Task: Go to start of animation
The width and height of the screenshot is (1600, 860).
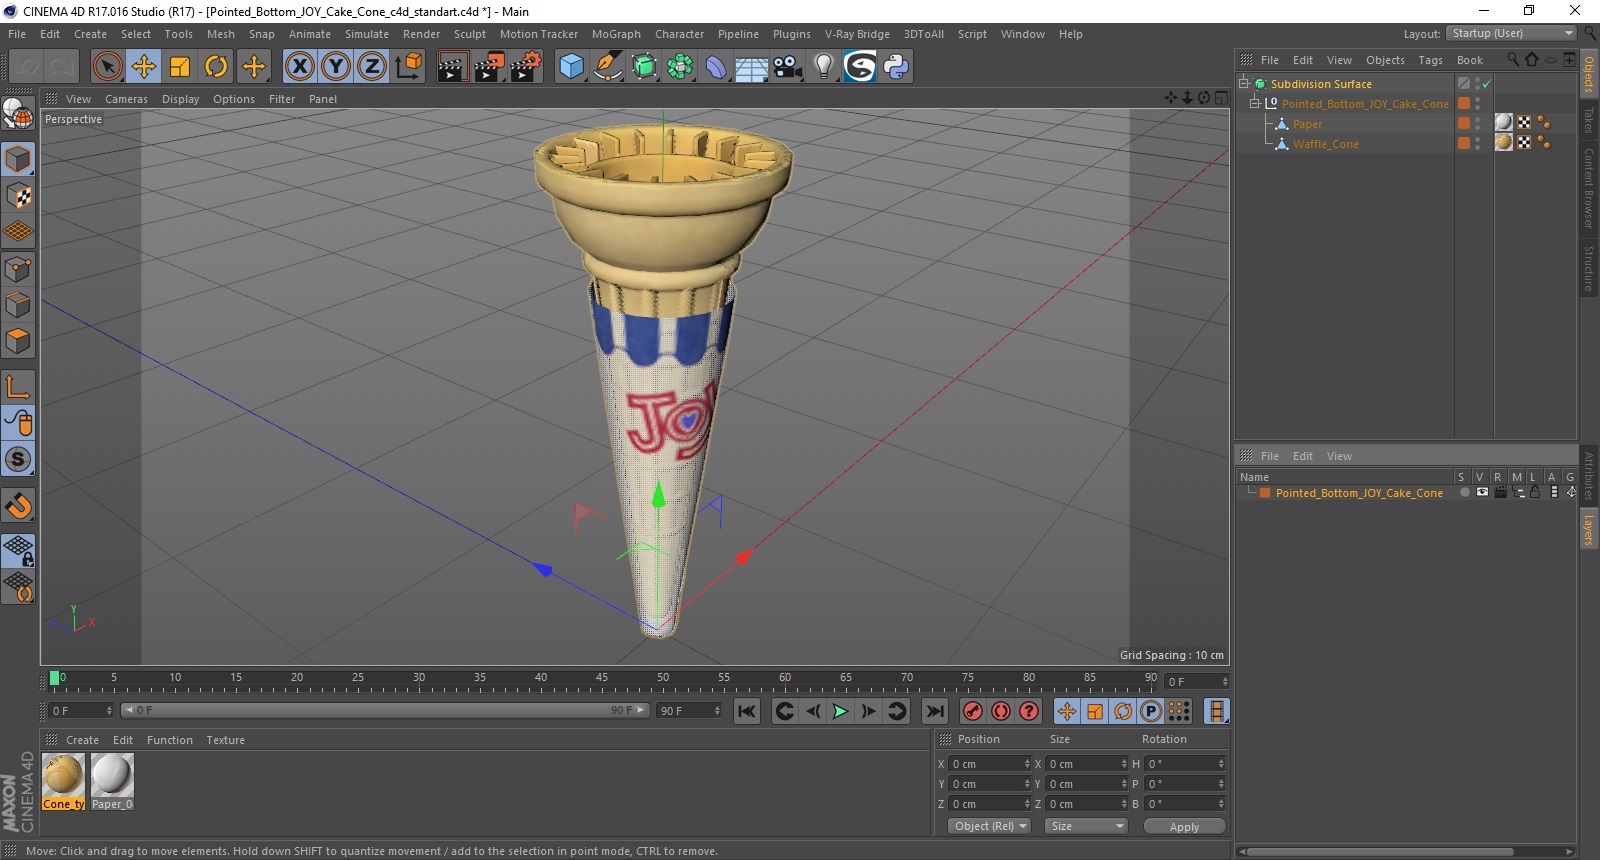Action: click(746, 711)
